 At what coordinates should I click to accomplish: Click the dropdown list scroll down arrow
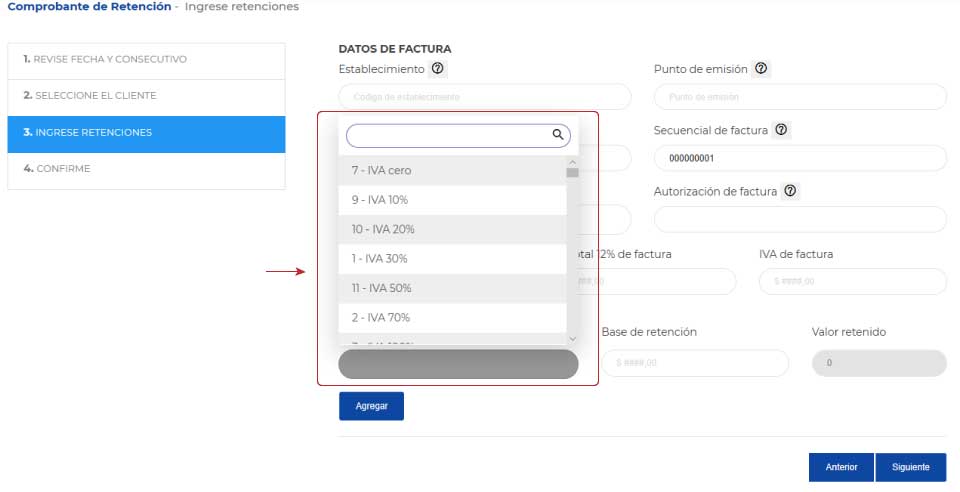point(572,338)
